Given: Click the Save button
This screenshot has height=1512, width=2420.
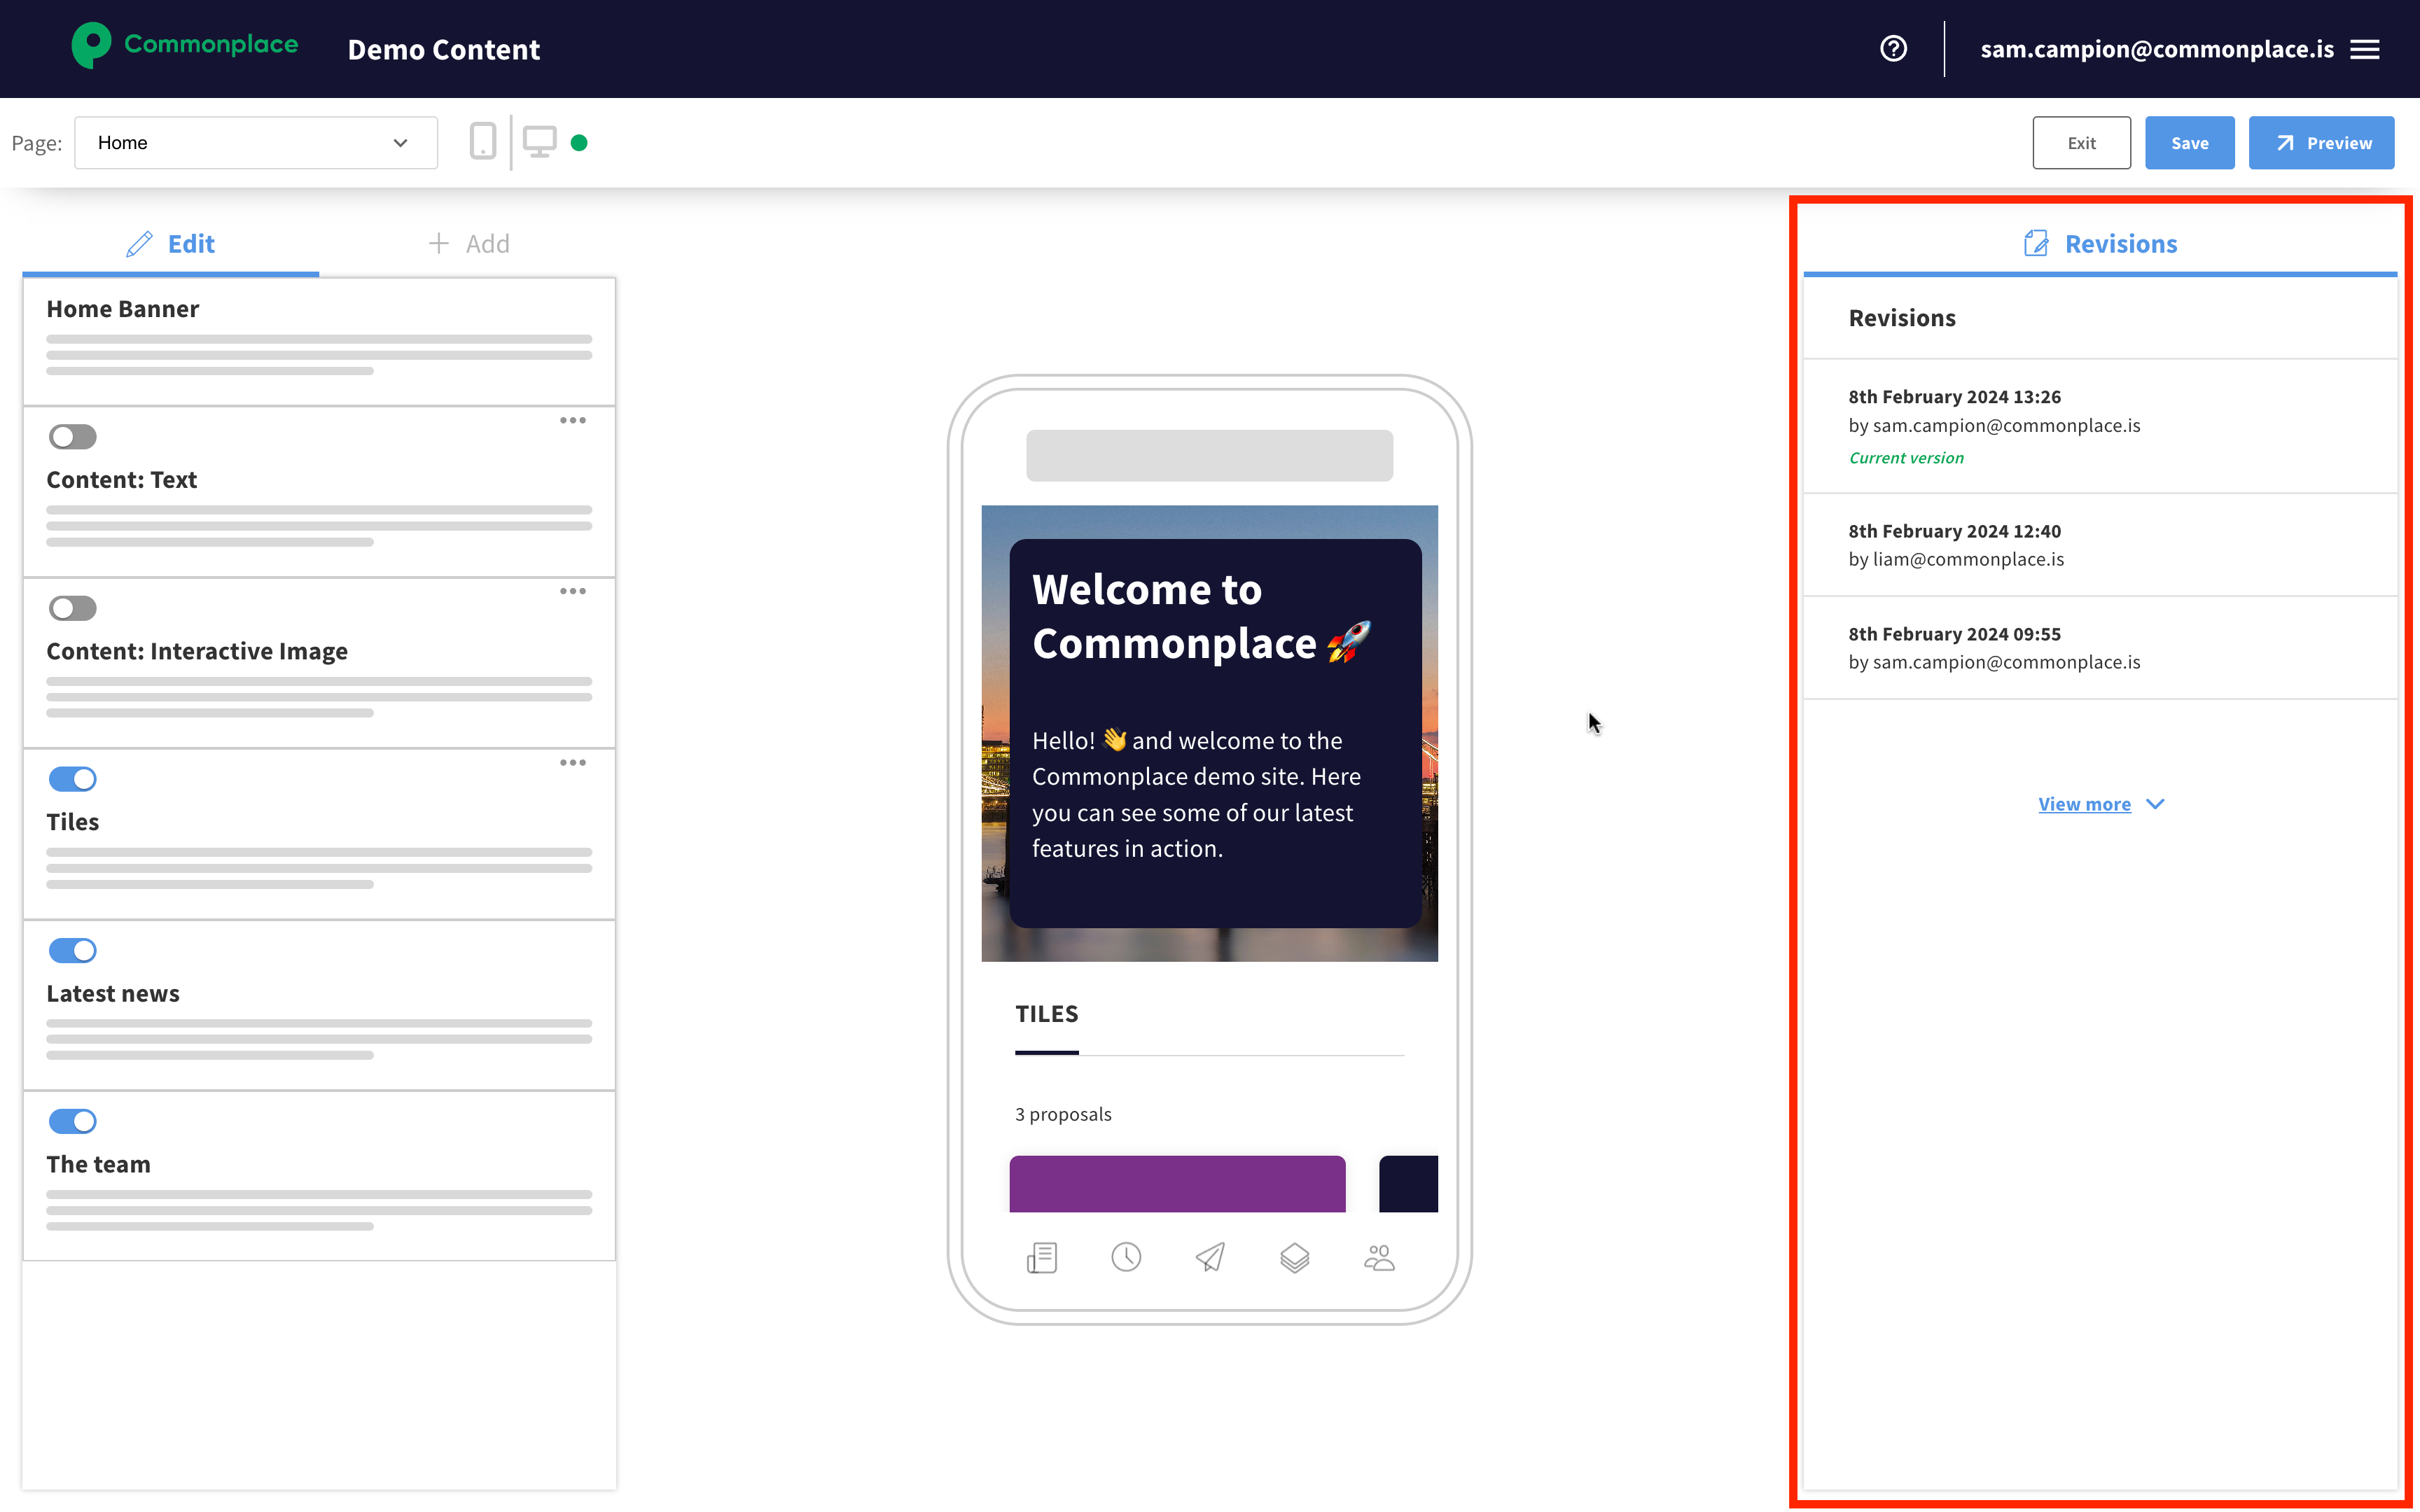Looking at the screenshot, I should click(x=2189, y=143).
